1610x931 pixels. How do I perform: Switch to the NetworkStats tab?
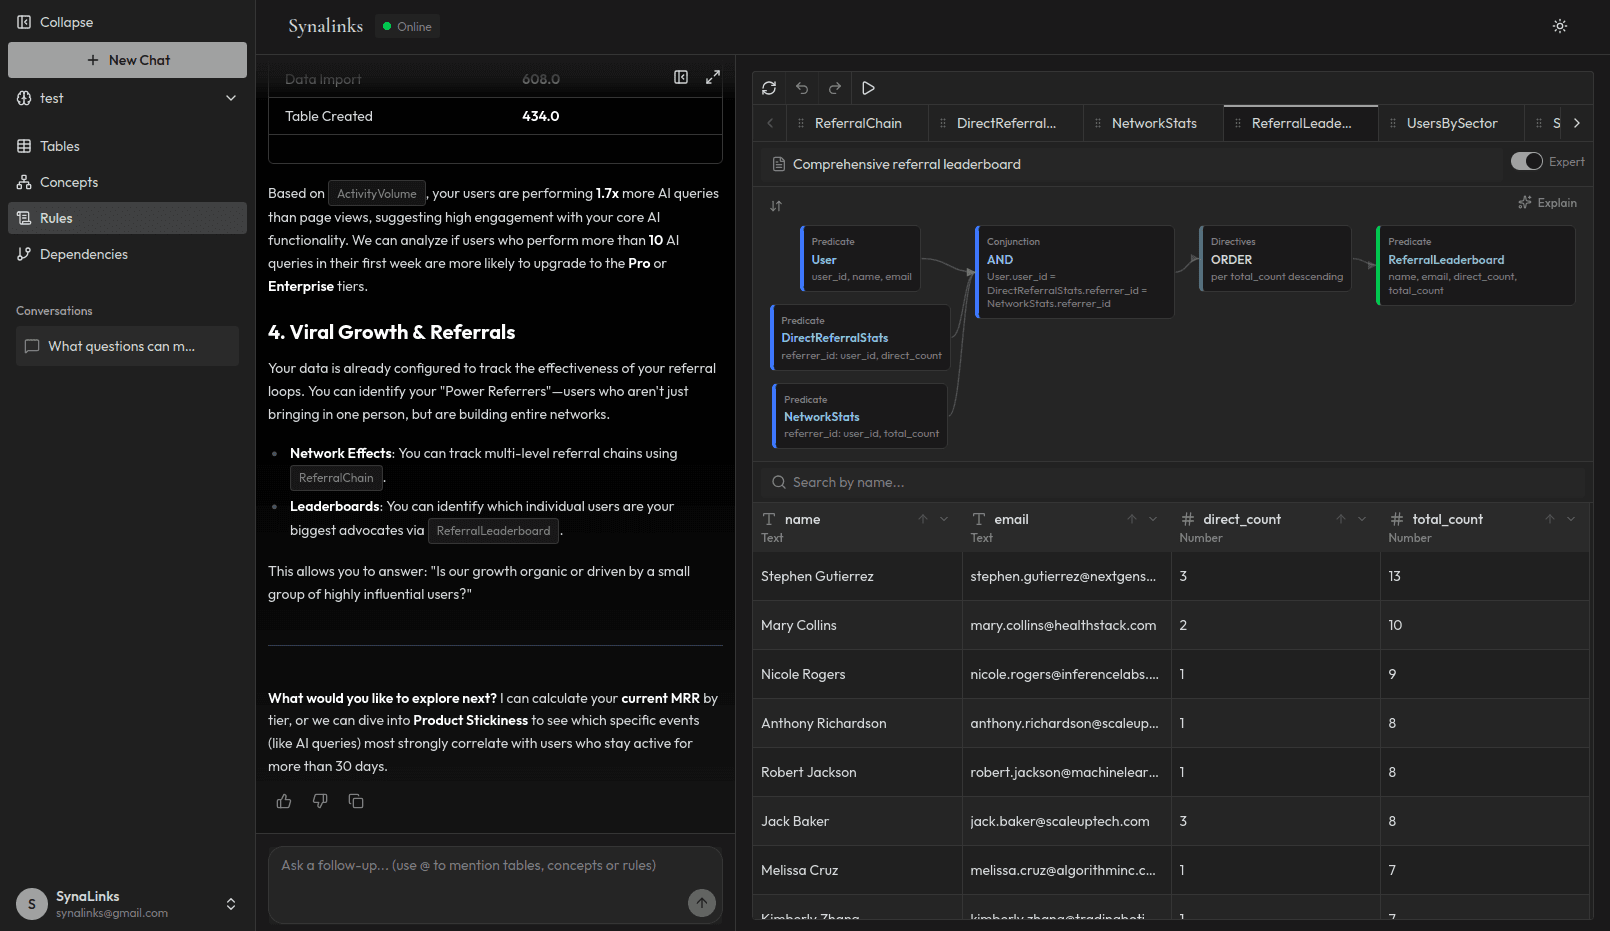[x=1153, y=122]
